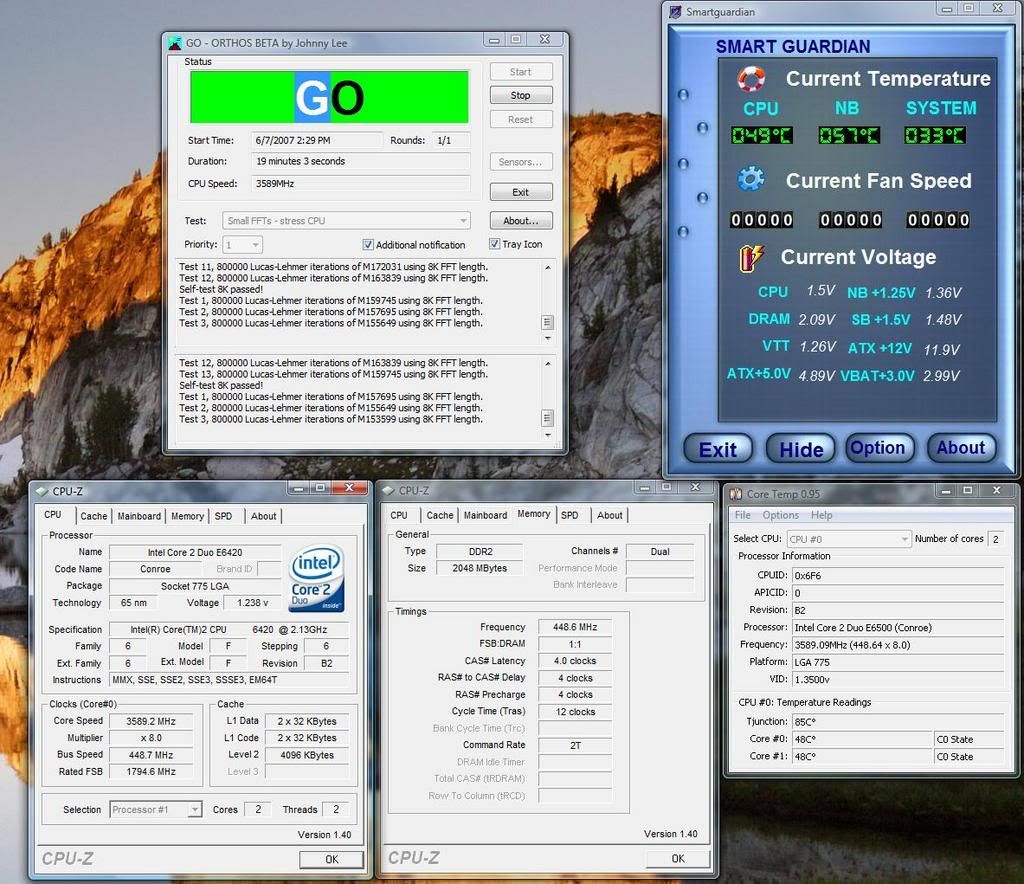Viewport: 1024px width, 884px height.
Task: Click the lightning Current Voltage icon
Action: (x=751, y=257)
